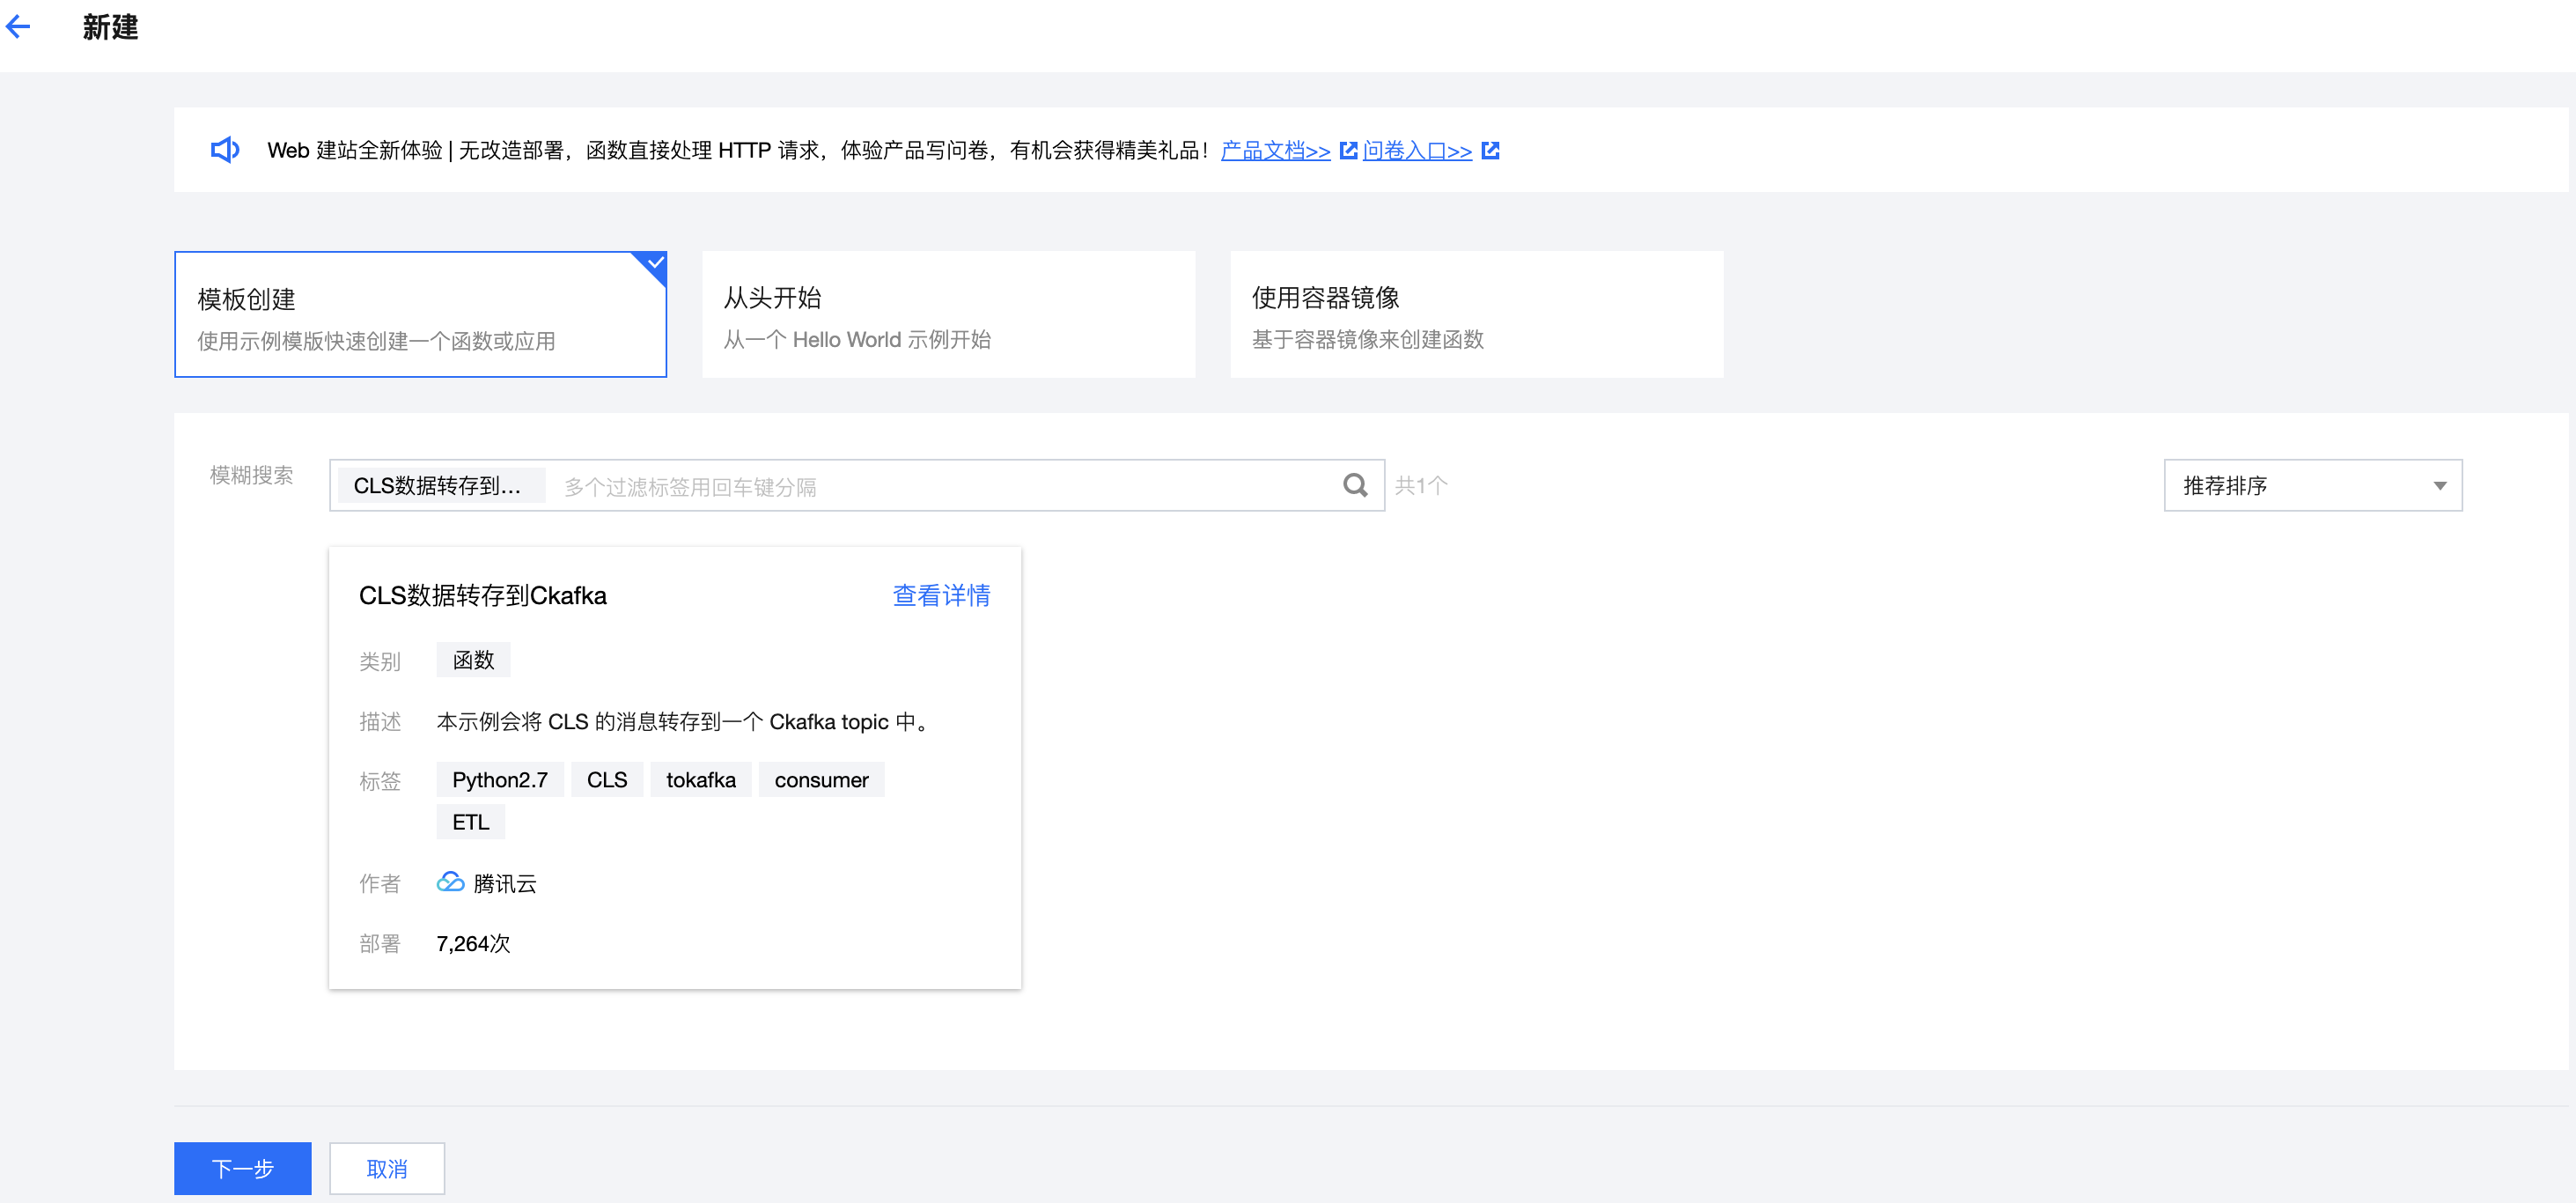Image resolution: width=2576 pixels, height=1203 pixels.
Task: Click the 腾讯云 author name
Action: (x=505, y=883)
